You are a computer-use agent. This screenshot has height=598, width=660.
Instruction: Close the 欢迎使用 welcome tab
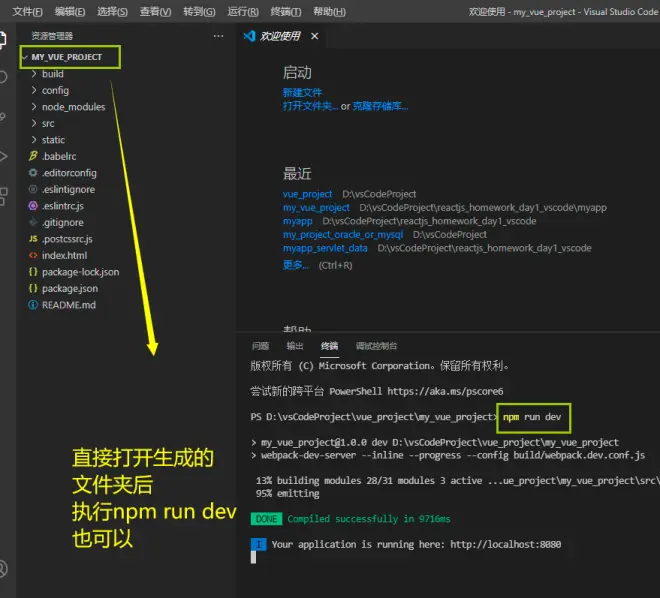click(314, 36)
